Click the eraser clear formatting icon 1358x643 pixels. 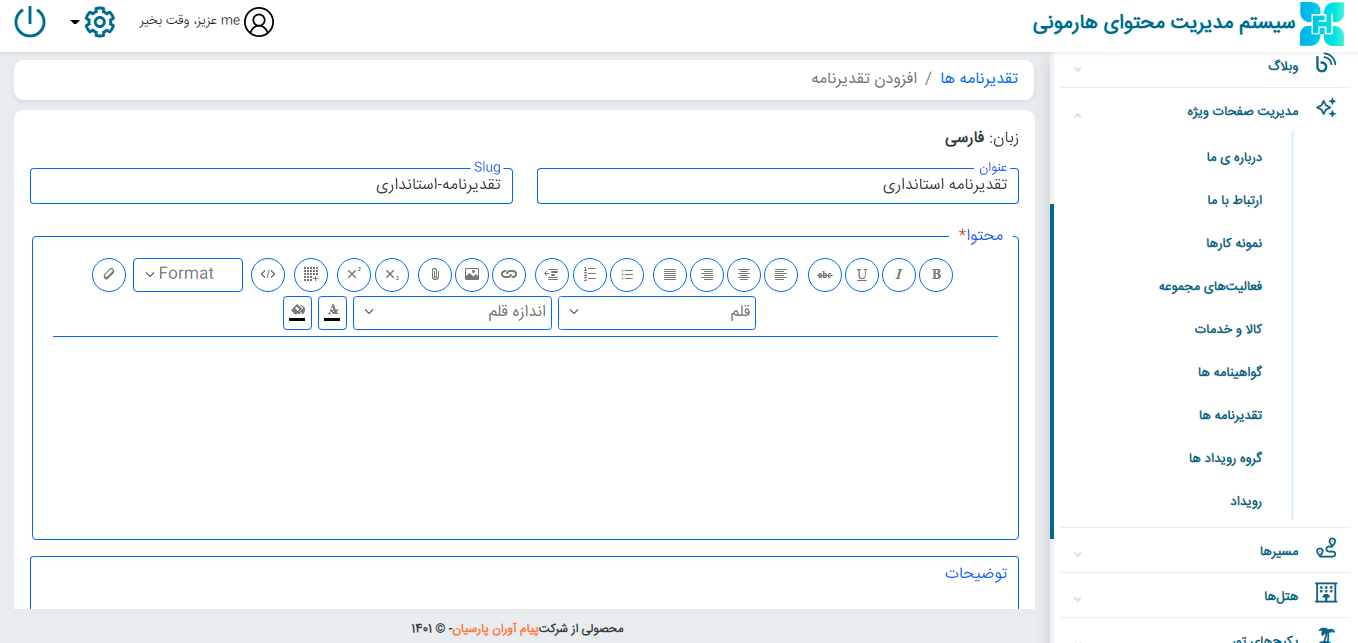(109, 274)
